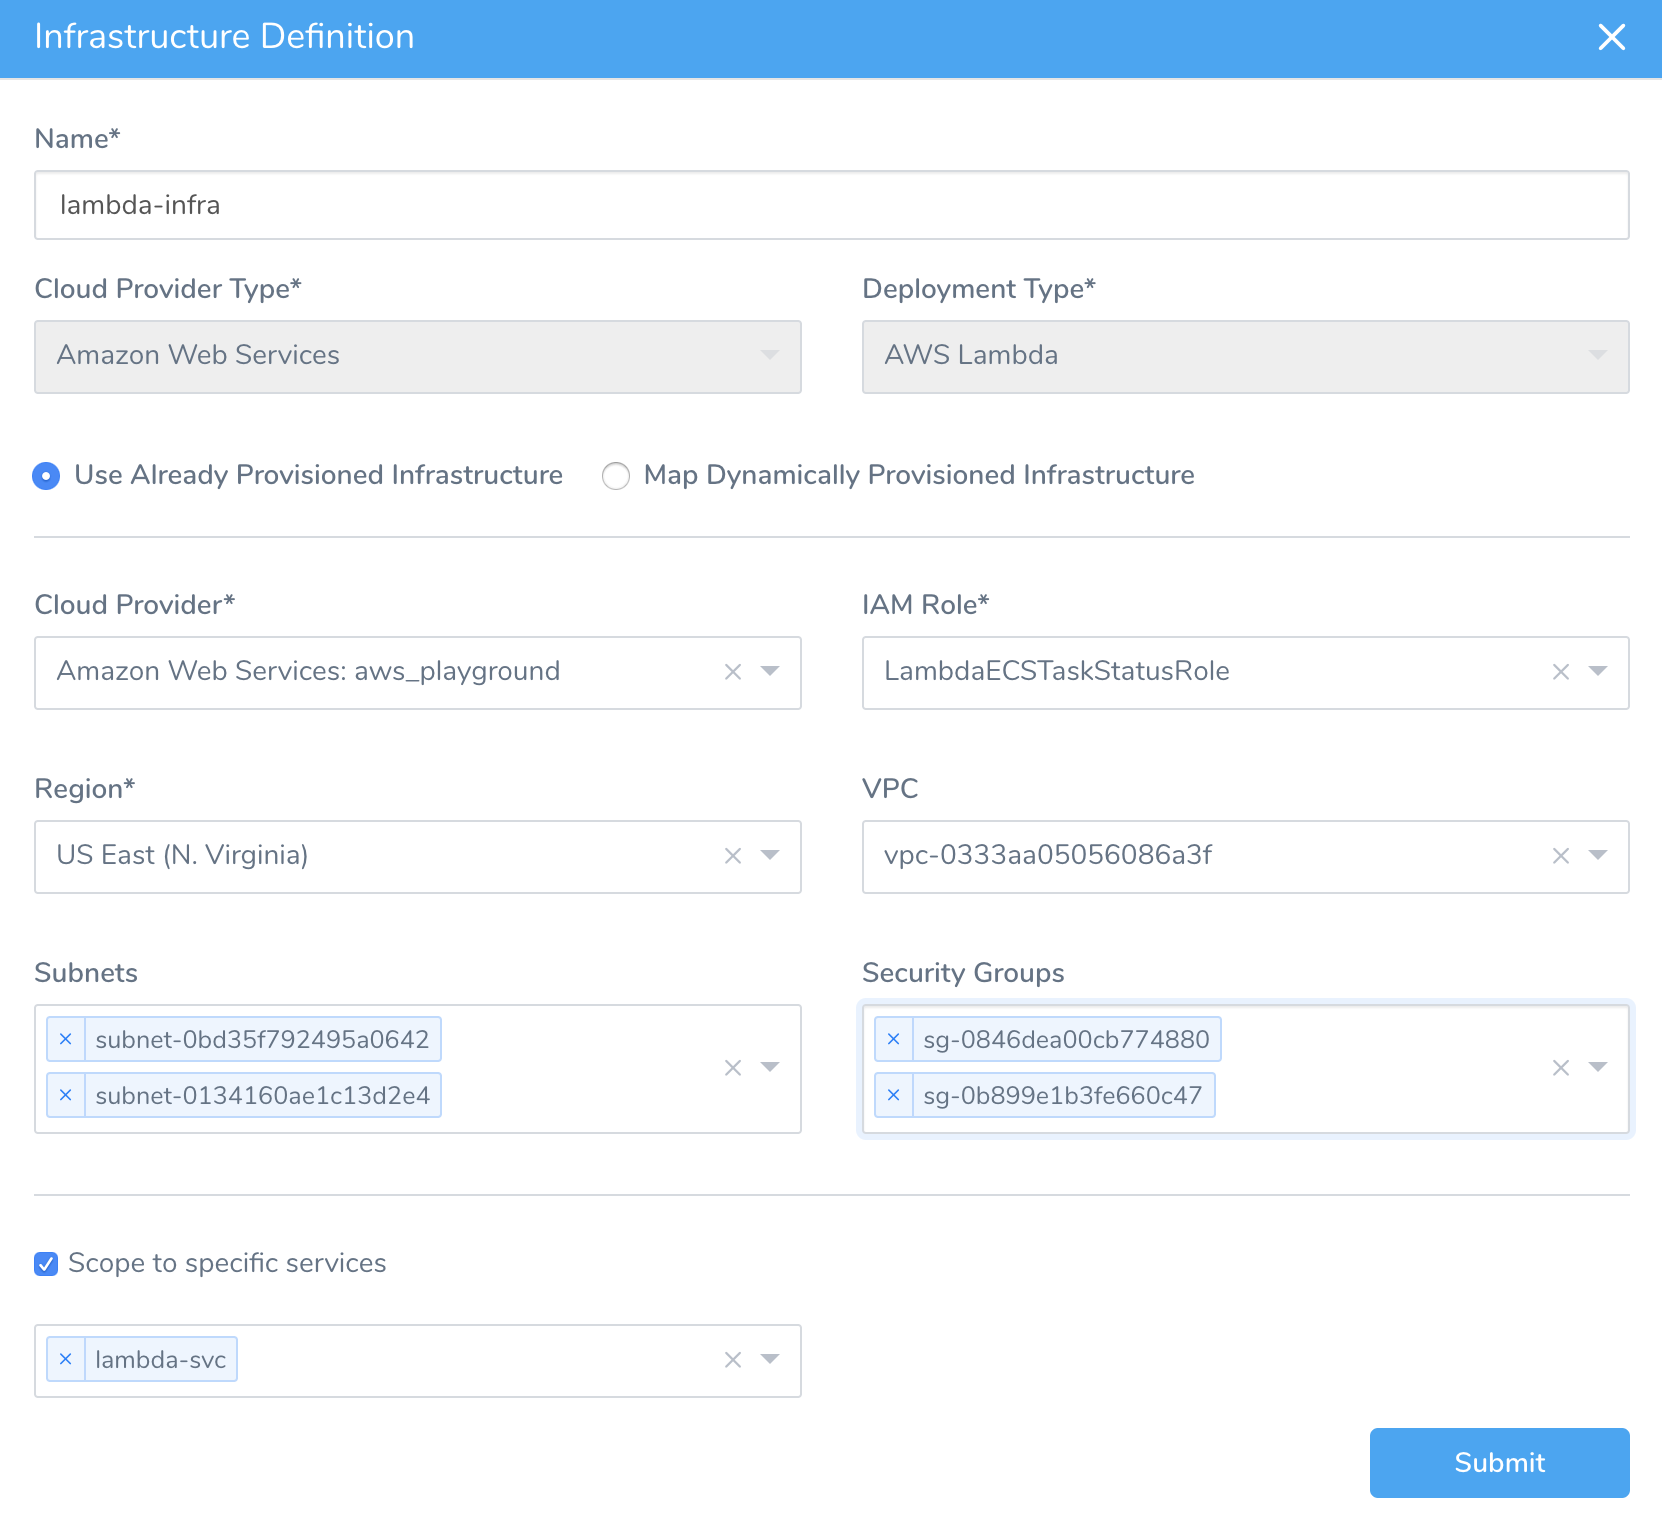Open the Deployment Type dropdown

tap(1246, 356)
